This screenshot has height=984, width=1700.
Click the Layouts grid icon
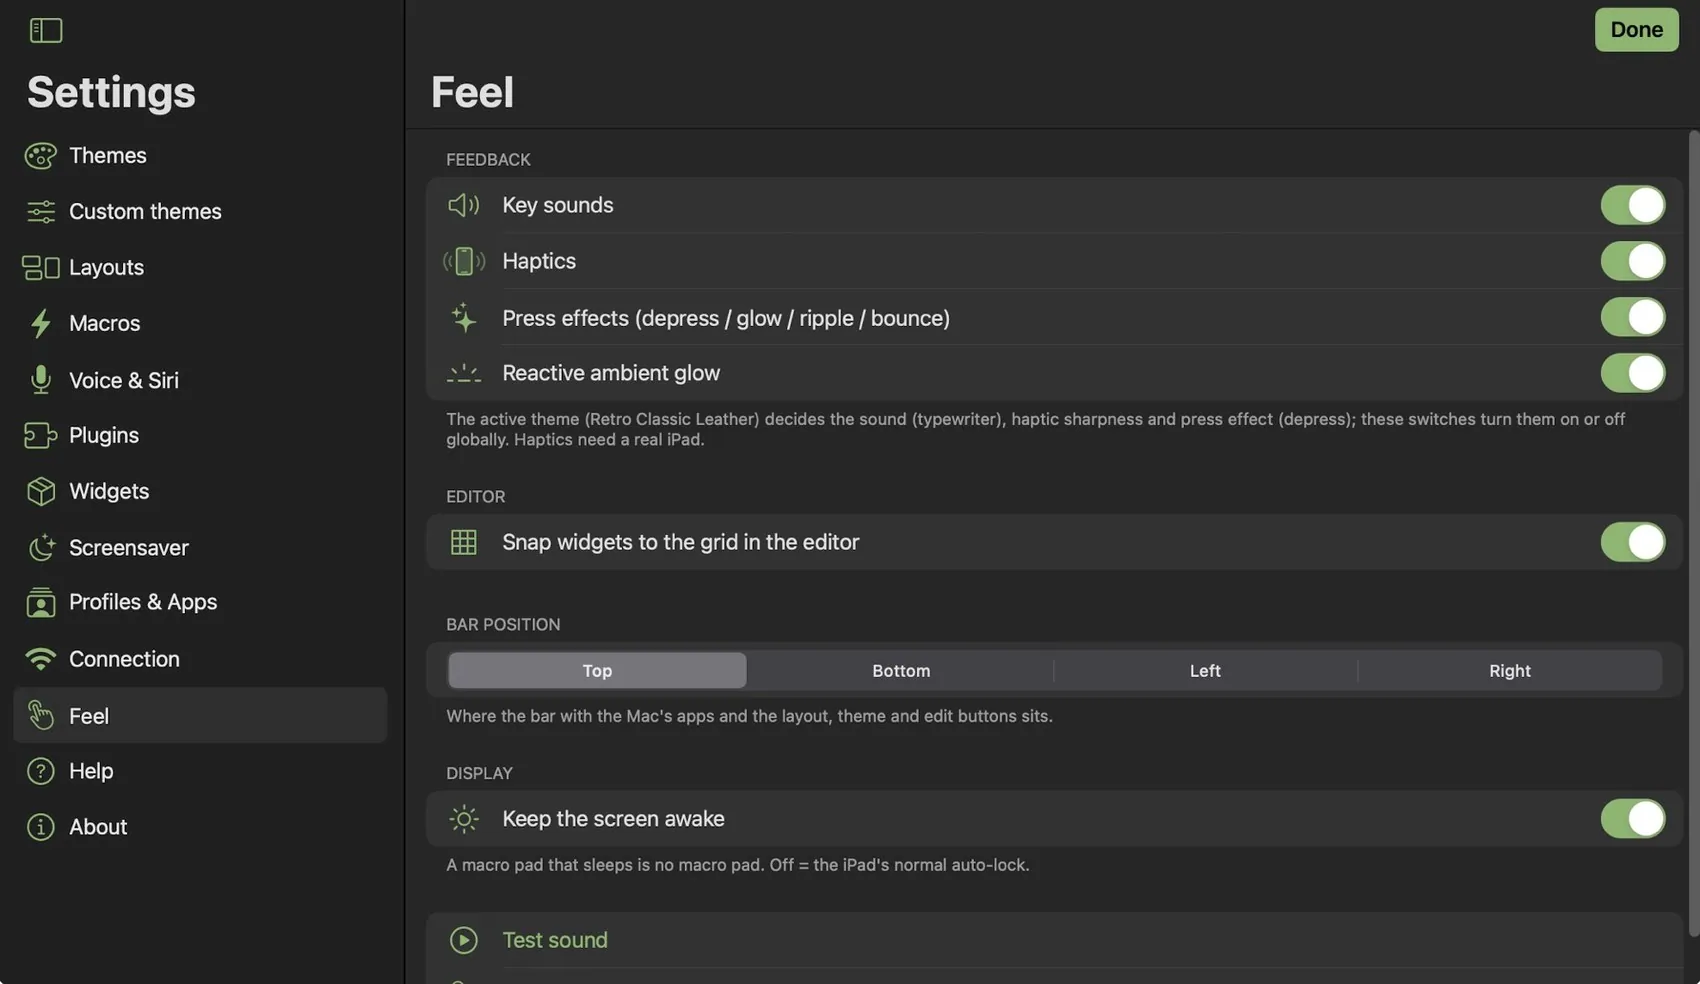pos(41,267)
